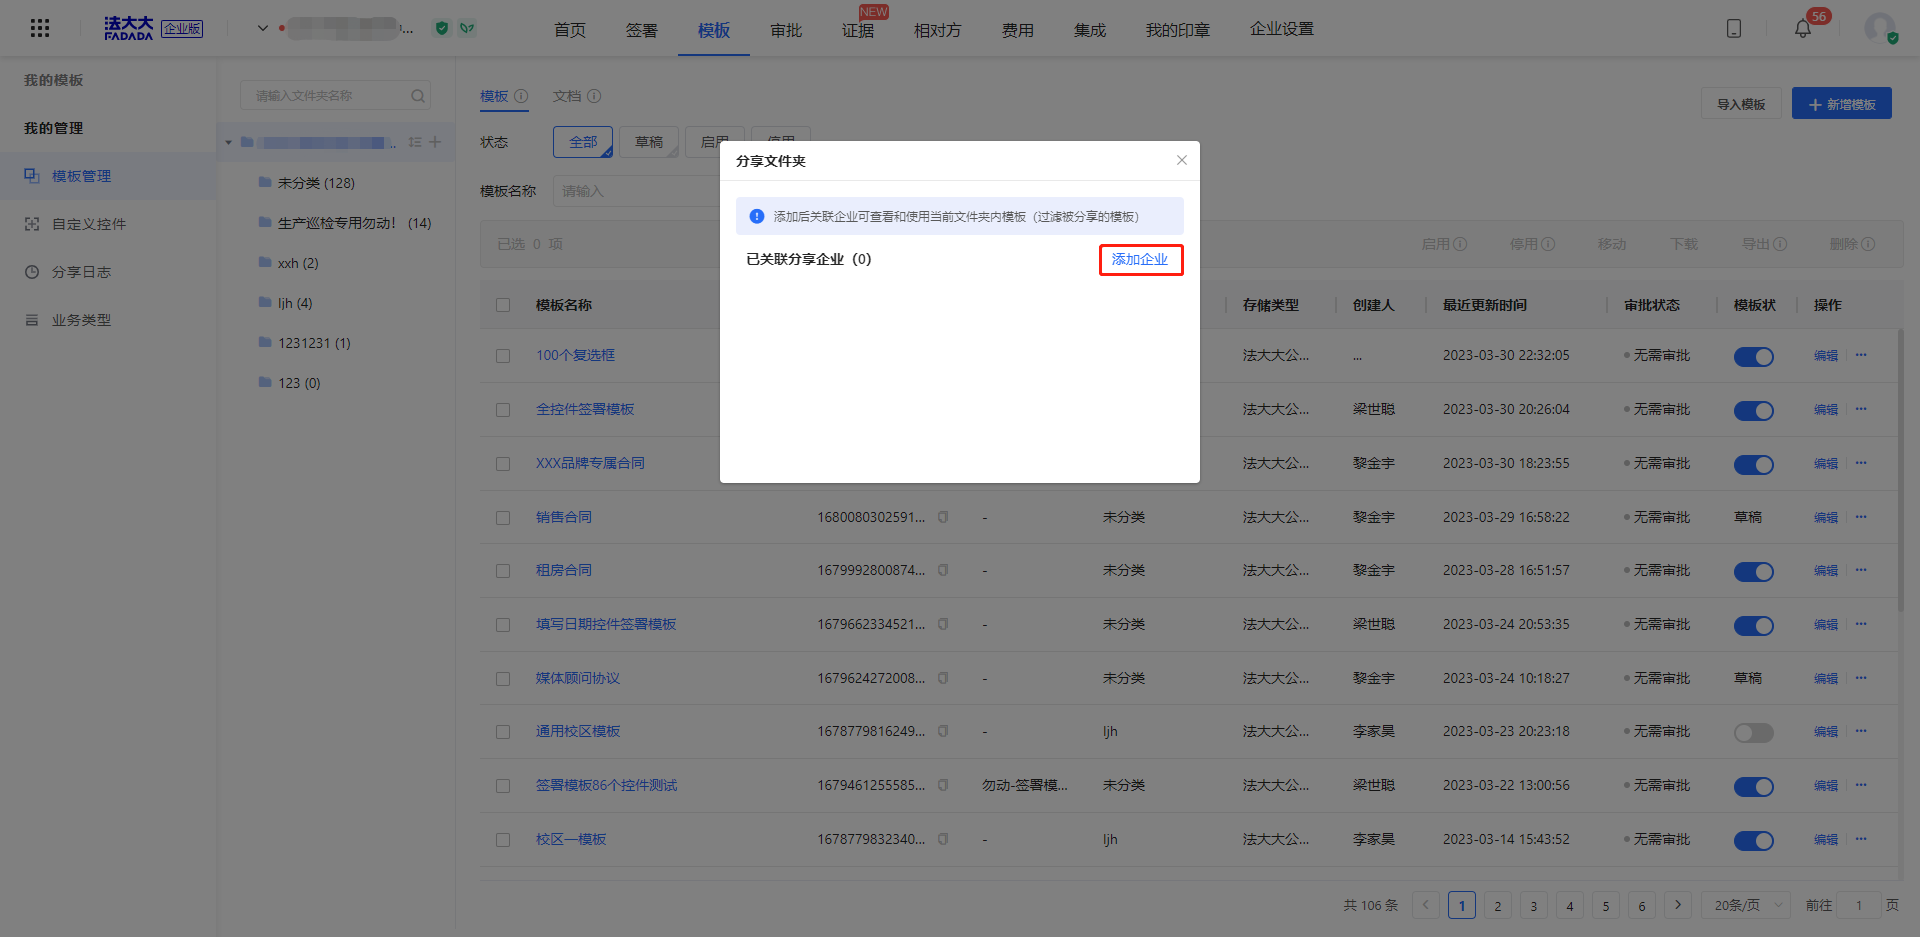Copy ID icon in 租房合同 row

point(943,570)
